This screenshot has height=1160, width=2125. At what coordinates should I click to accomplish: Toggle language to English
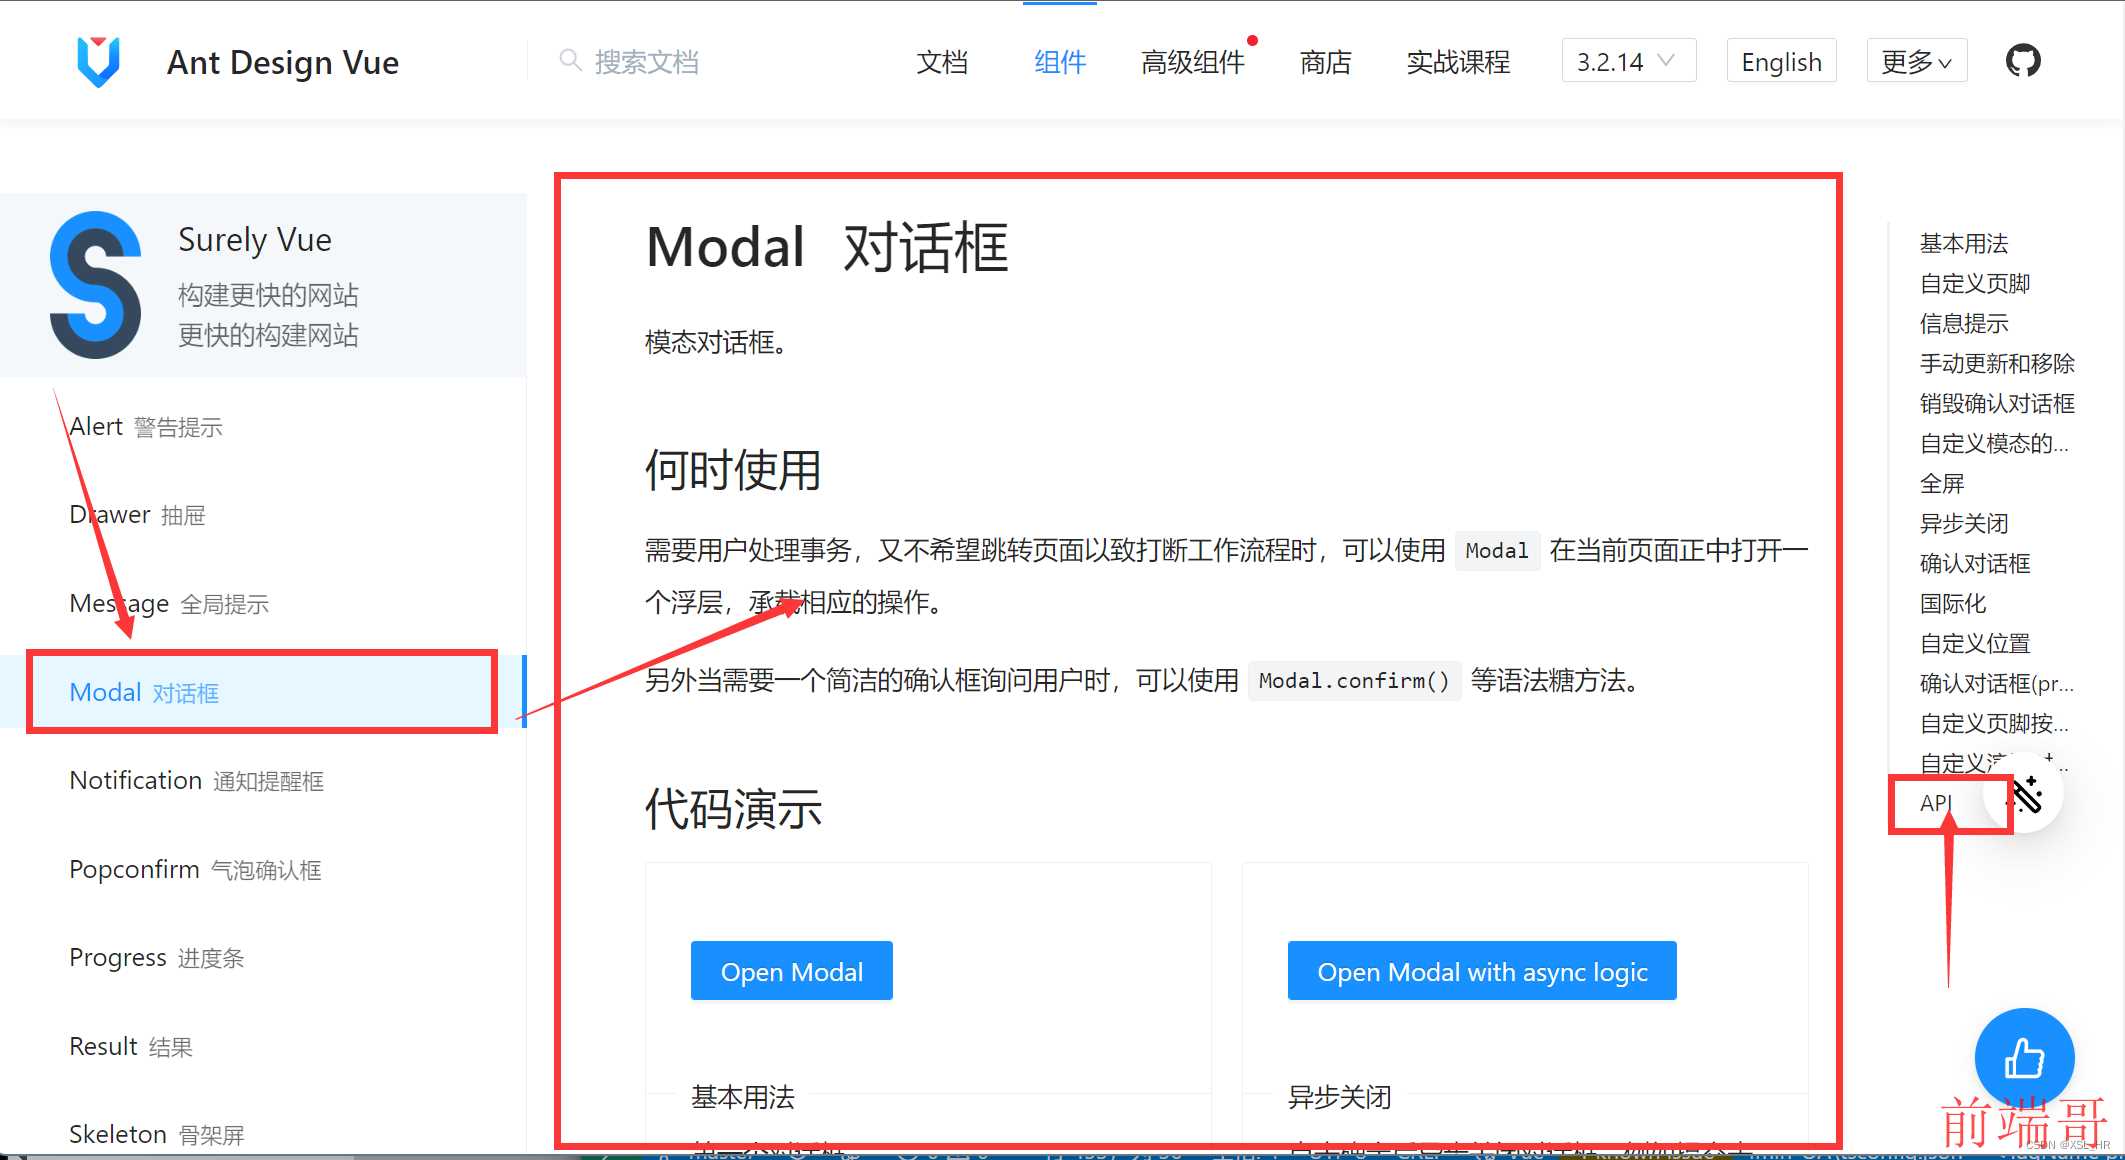click(1779, 60)
